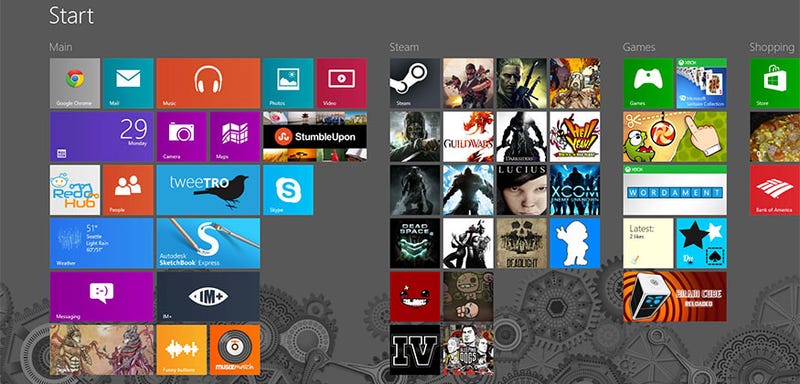
Task: Launch the musiXmatch vinyl record tile
Action: [x=235, y=350]
